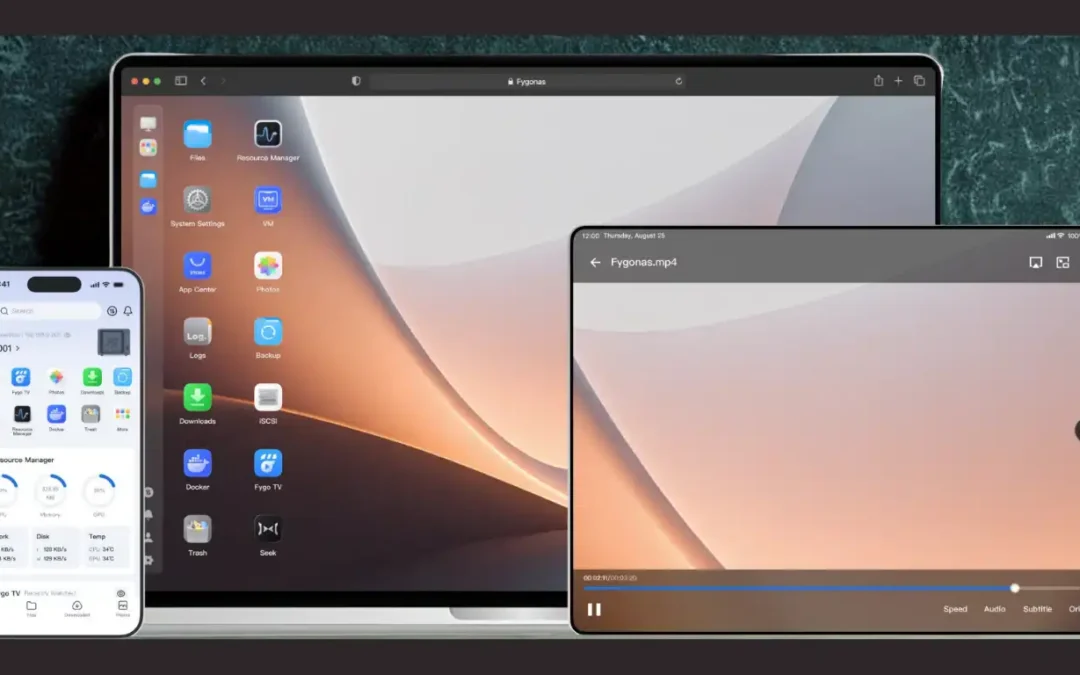The height and width of the screenshot is (675, 1080).
Task: Click the desktop monitor icon in the laptop dock
Action: 148,123
